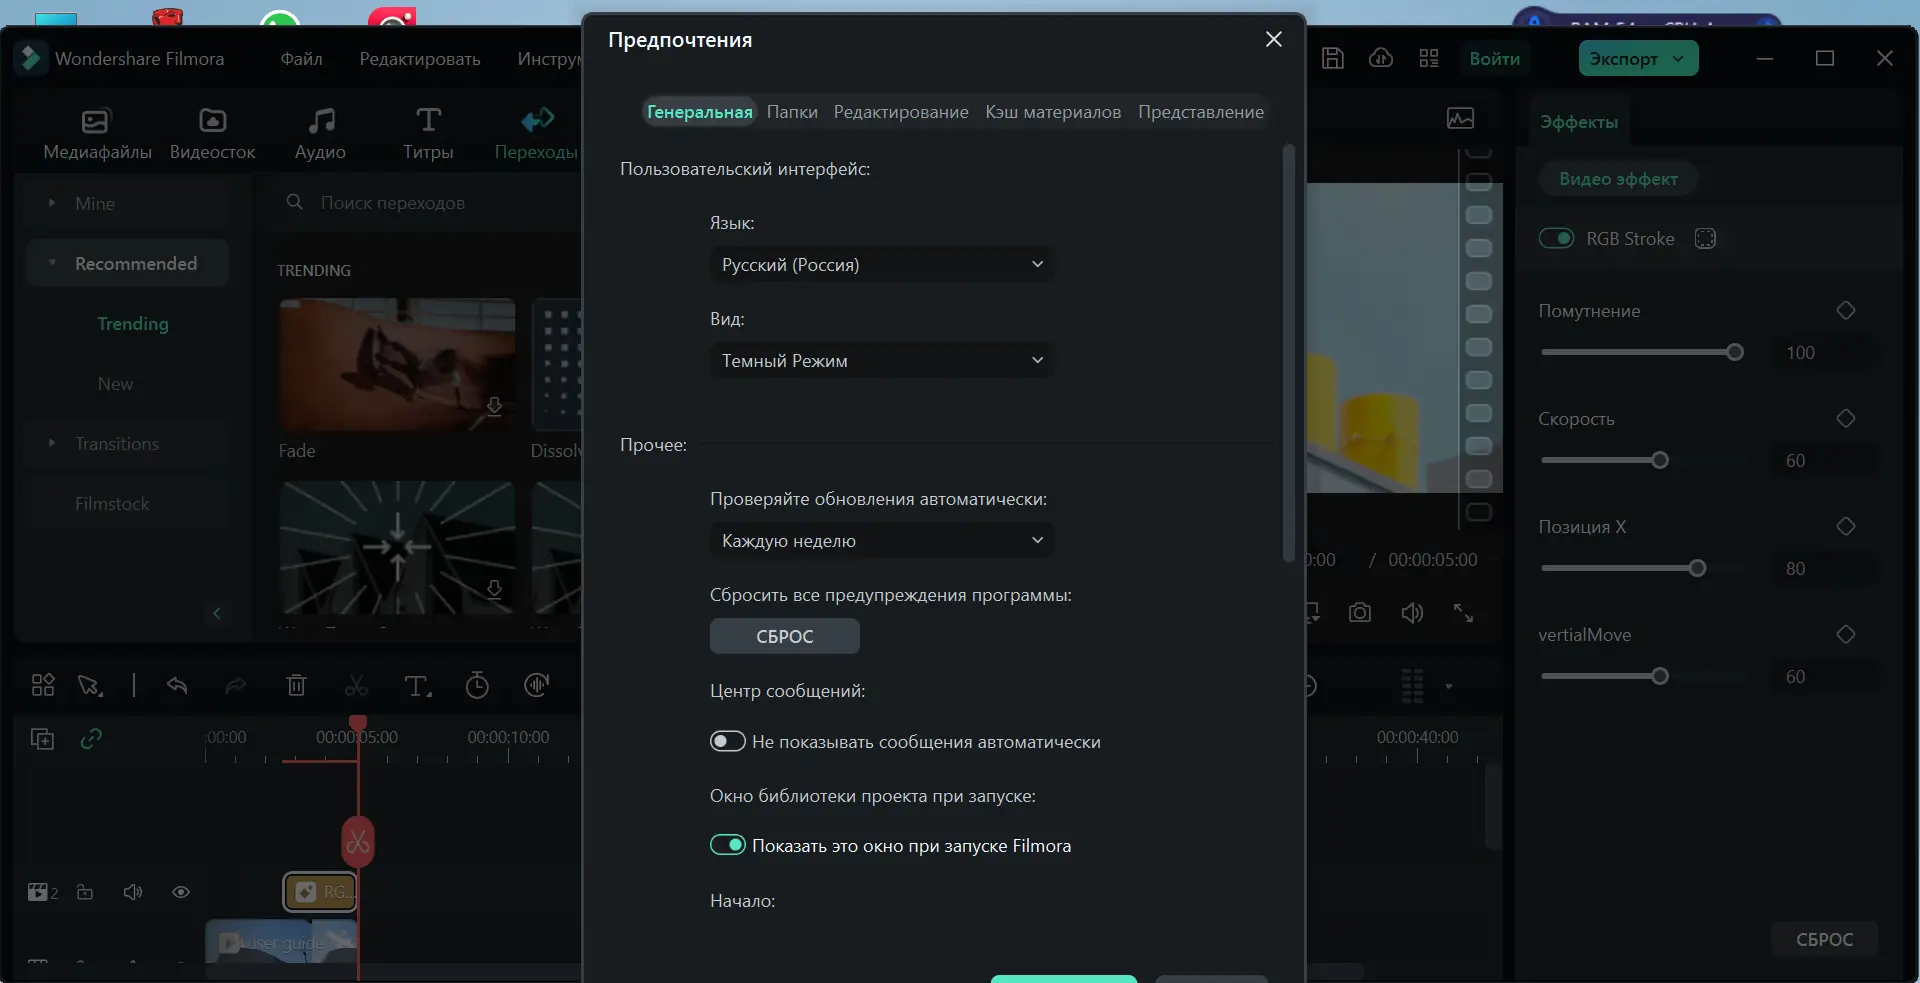Hide track 2 with the eye icon

coord(181,892)
